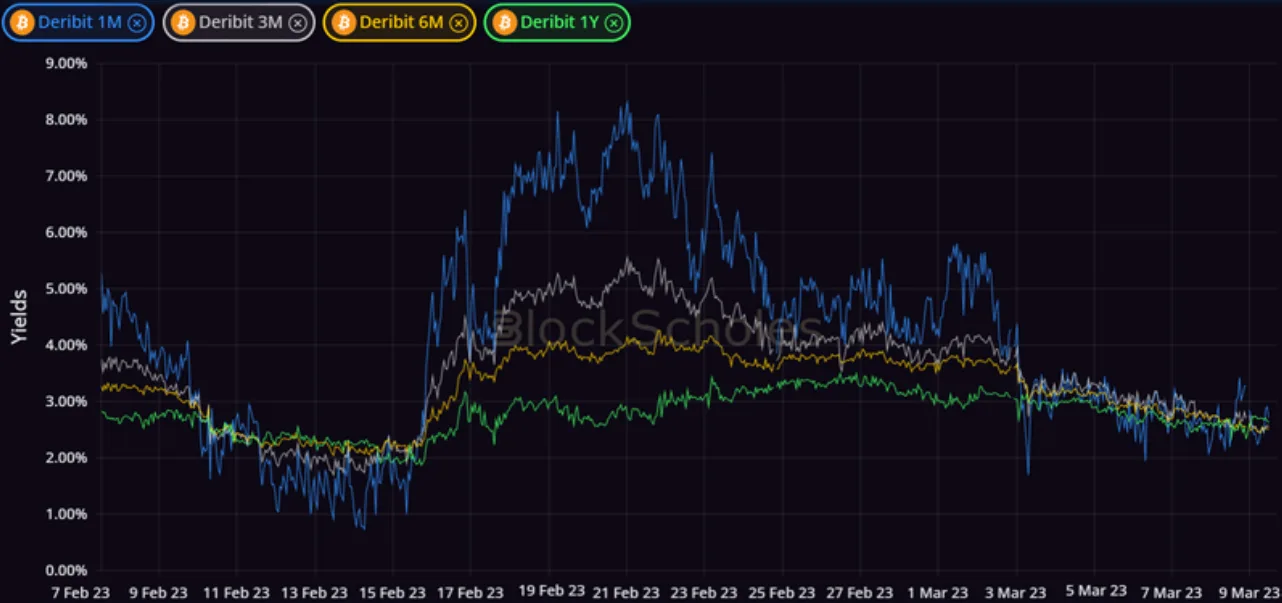This screenshot has width=1282, height=603.
Task: Click the 0.00% y-axis label
Action: pos(67,571)
